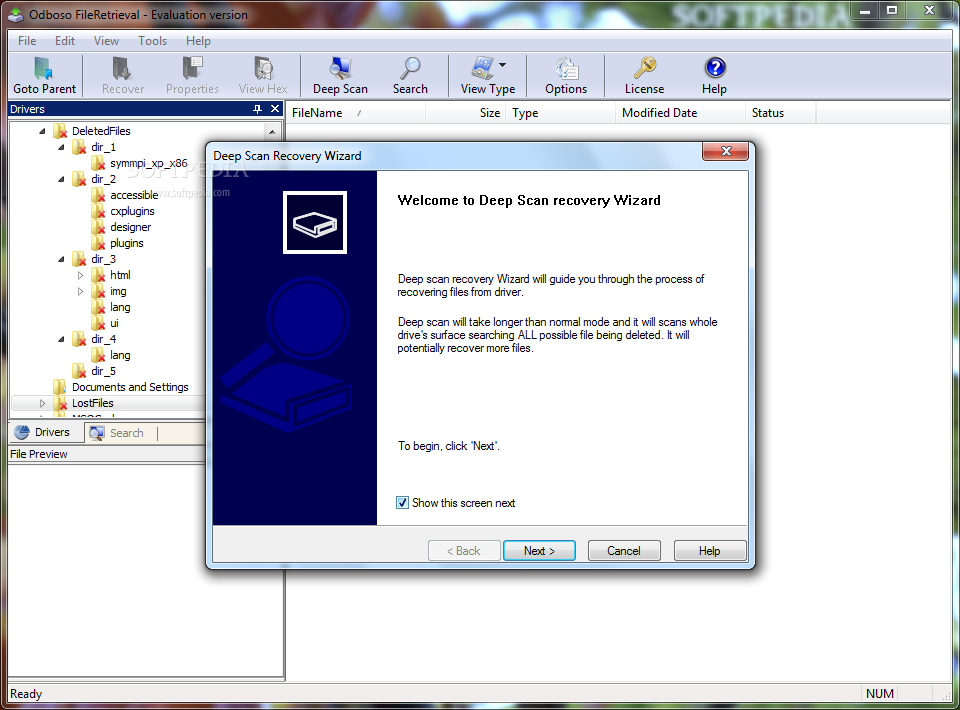
Task: Sort by Size column header
Action: [465, 113]
